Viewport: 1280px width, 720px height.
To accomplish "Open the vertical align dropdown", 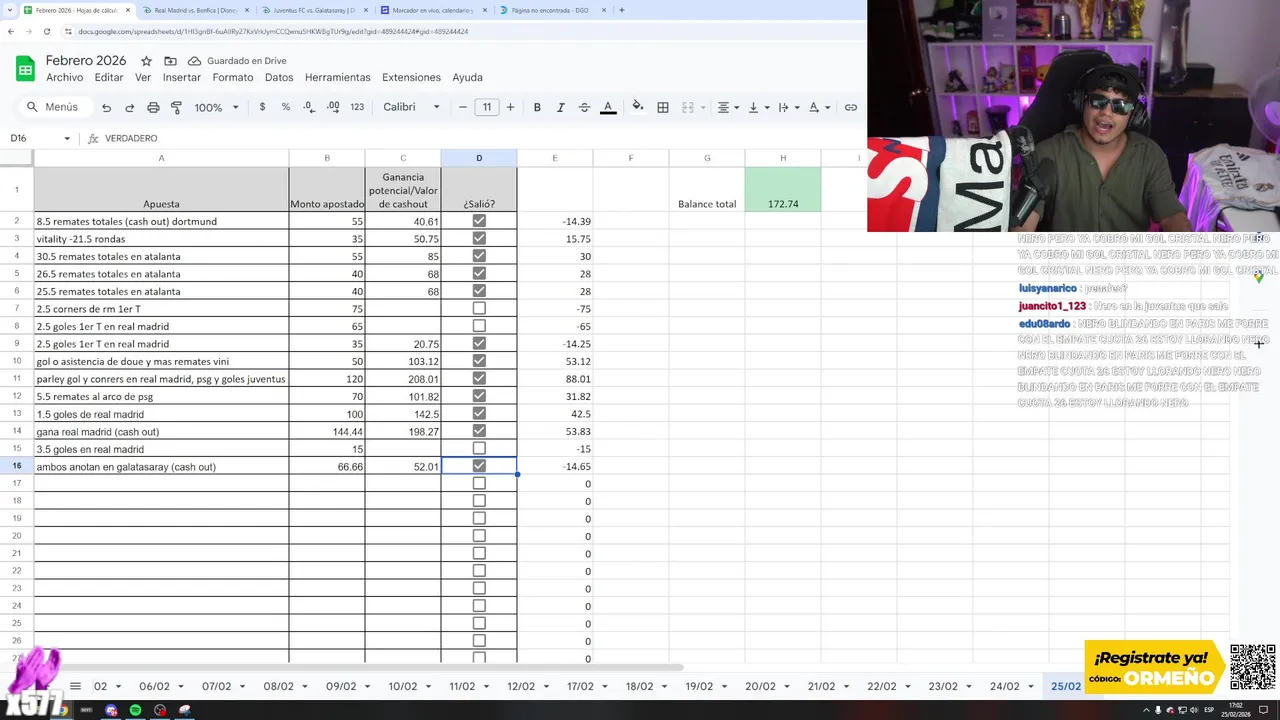I will click(758, 107).
